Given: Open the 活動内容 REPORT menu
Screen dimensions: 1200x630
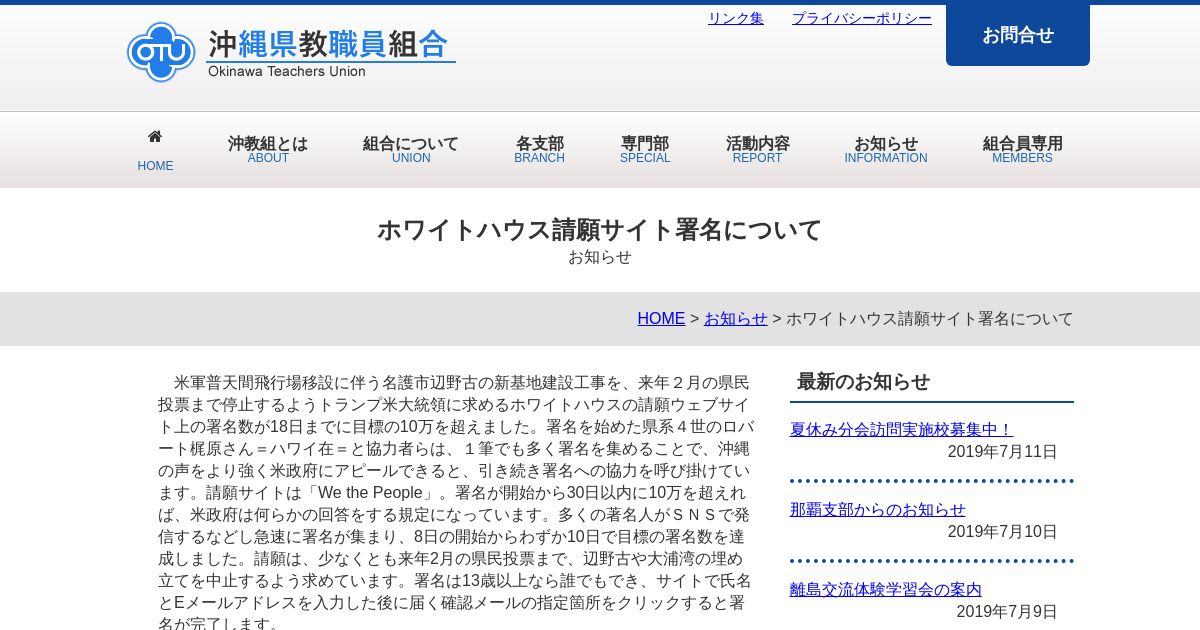Looking at the screenshot, I should 758,150.
